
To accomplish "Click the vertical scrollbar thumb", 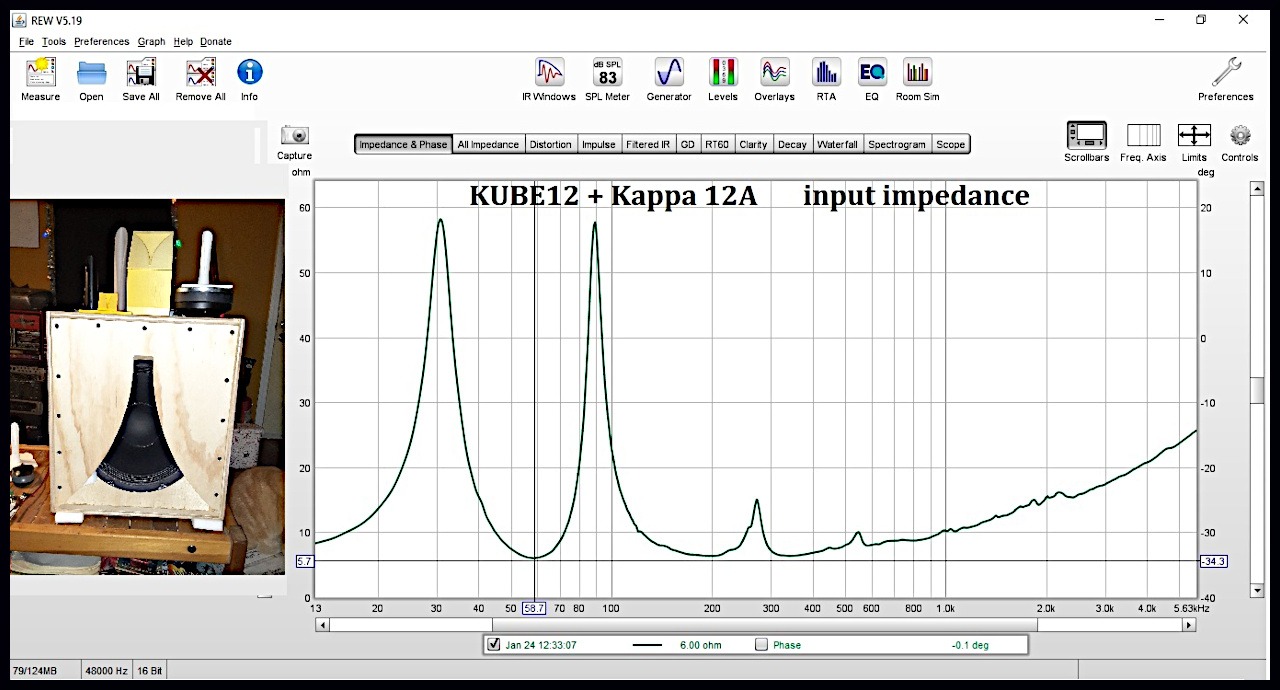I will pos(1257,391).
